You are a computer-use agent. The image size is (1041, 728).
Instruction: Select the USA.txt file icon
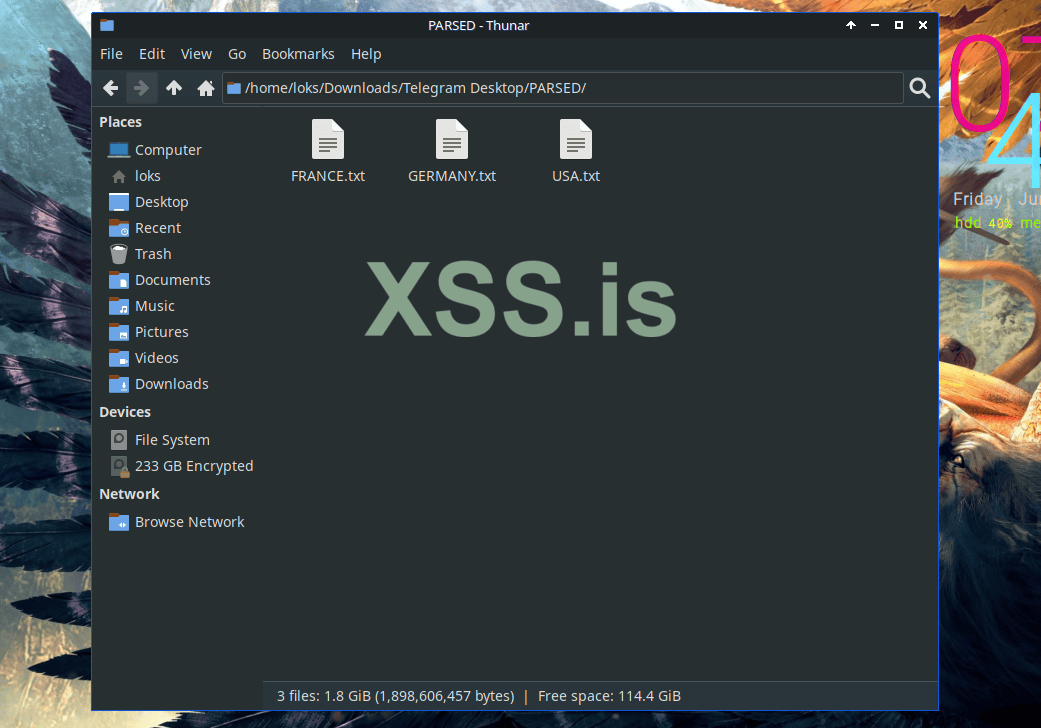coord(576,139)
